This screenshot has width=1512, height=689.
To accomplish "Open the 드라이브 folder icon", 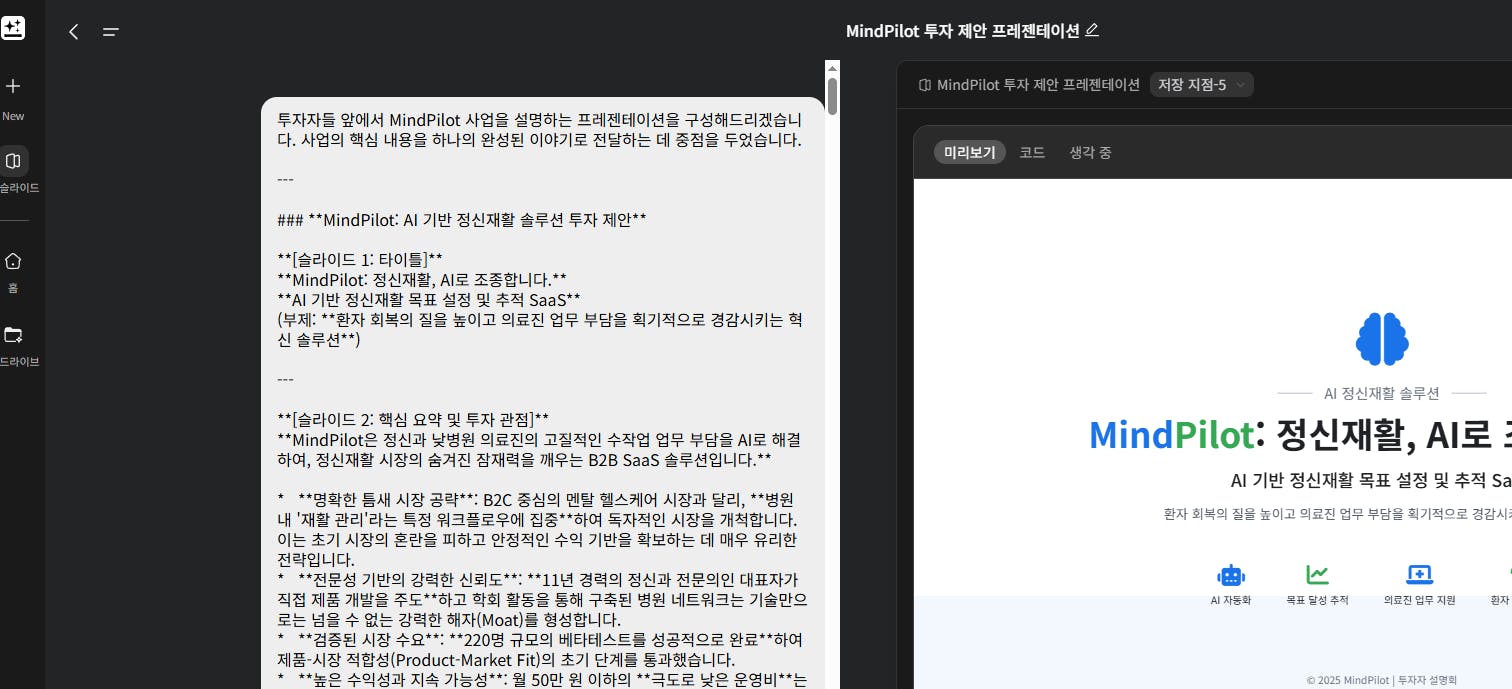I will click(13, 334).
